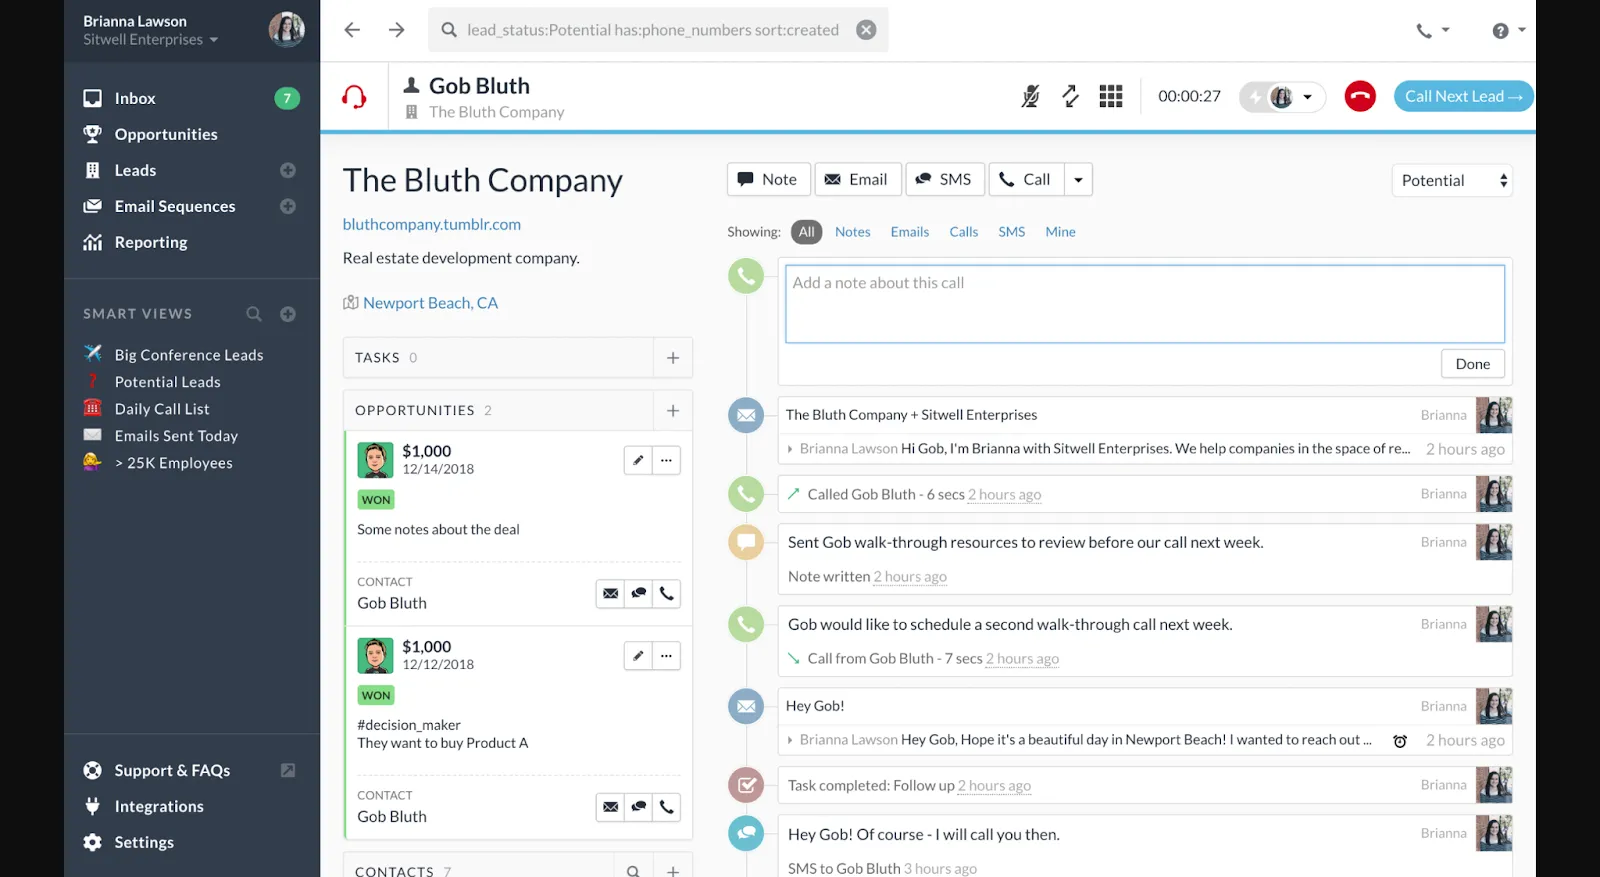Click into the call note text field
This screenshot has width=1600, height=877.
[x=1144, y=304]
